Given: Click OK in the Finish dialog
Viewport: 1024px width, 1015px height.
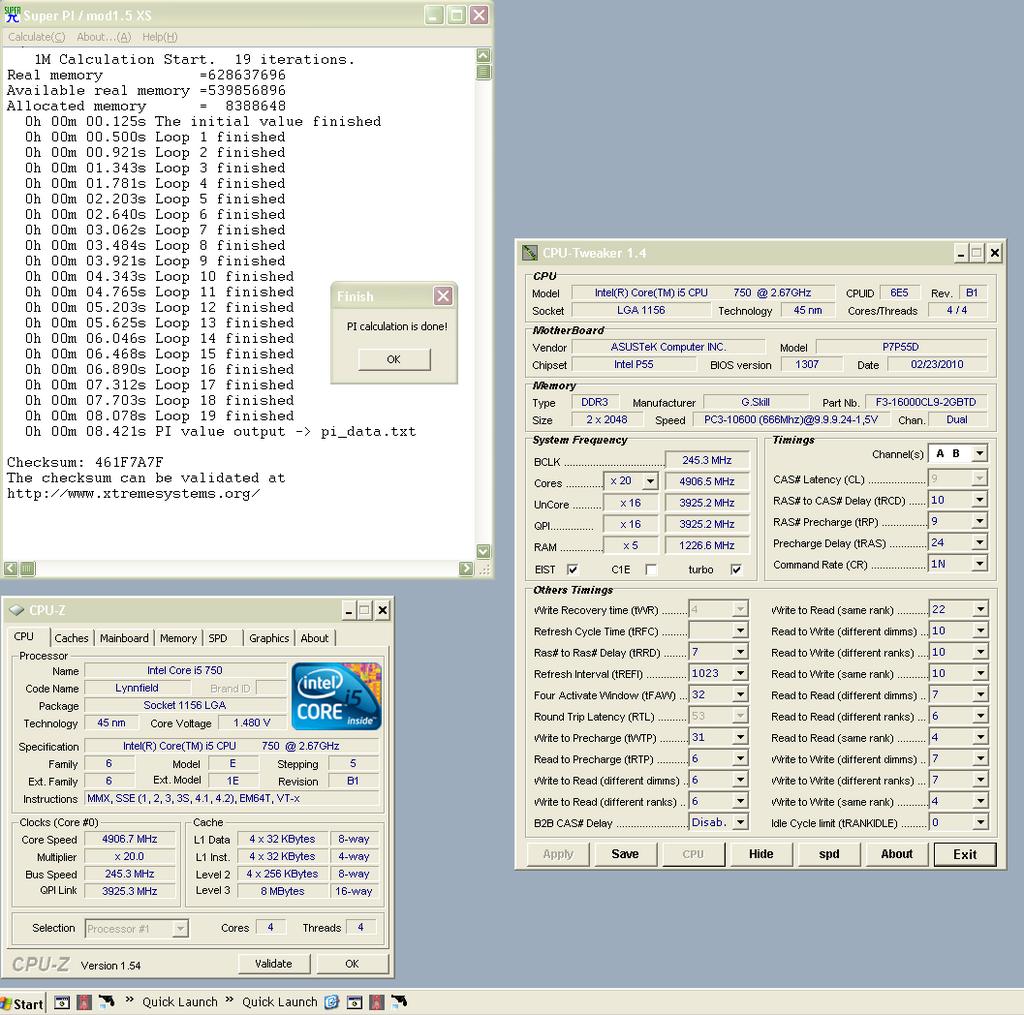Looking at the screenshot, I should tap(394, 359).
